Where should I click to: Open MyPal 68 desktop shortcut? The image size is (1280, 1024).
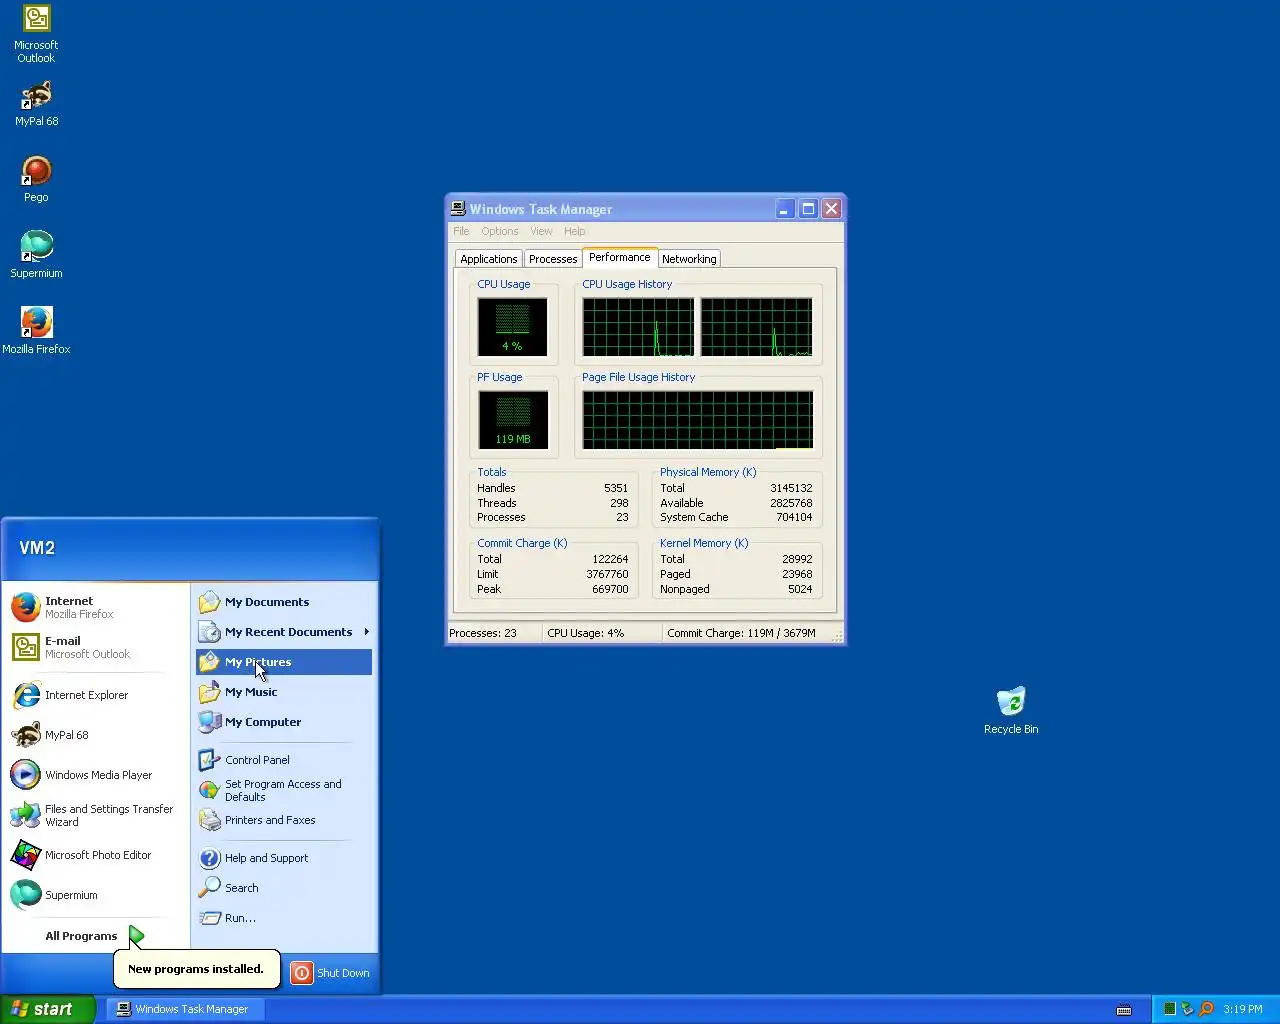[x=36, y=104]
